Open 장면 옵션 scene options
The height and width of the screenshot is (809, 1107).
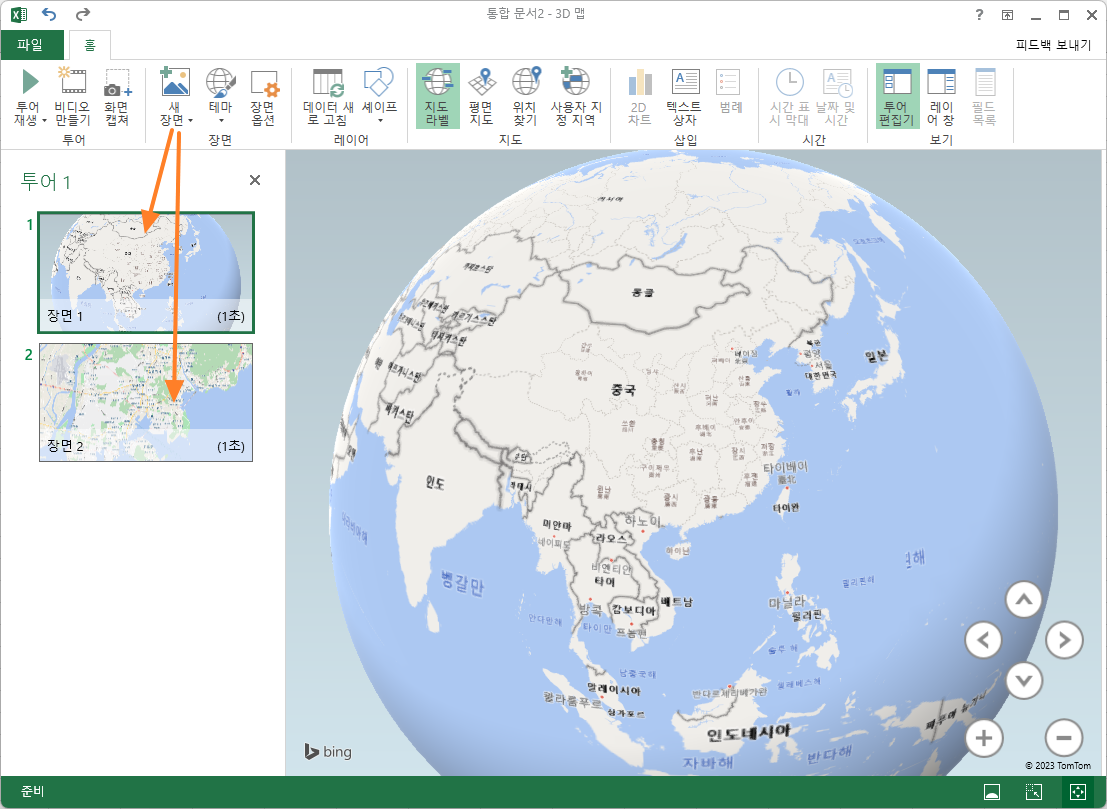(263, 97)
